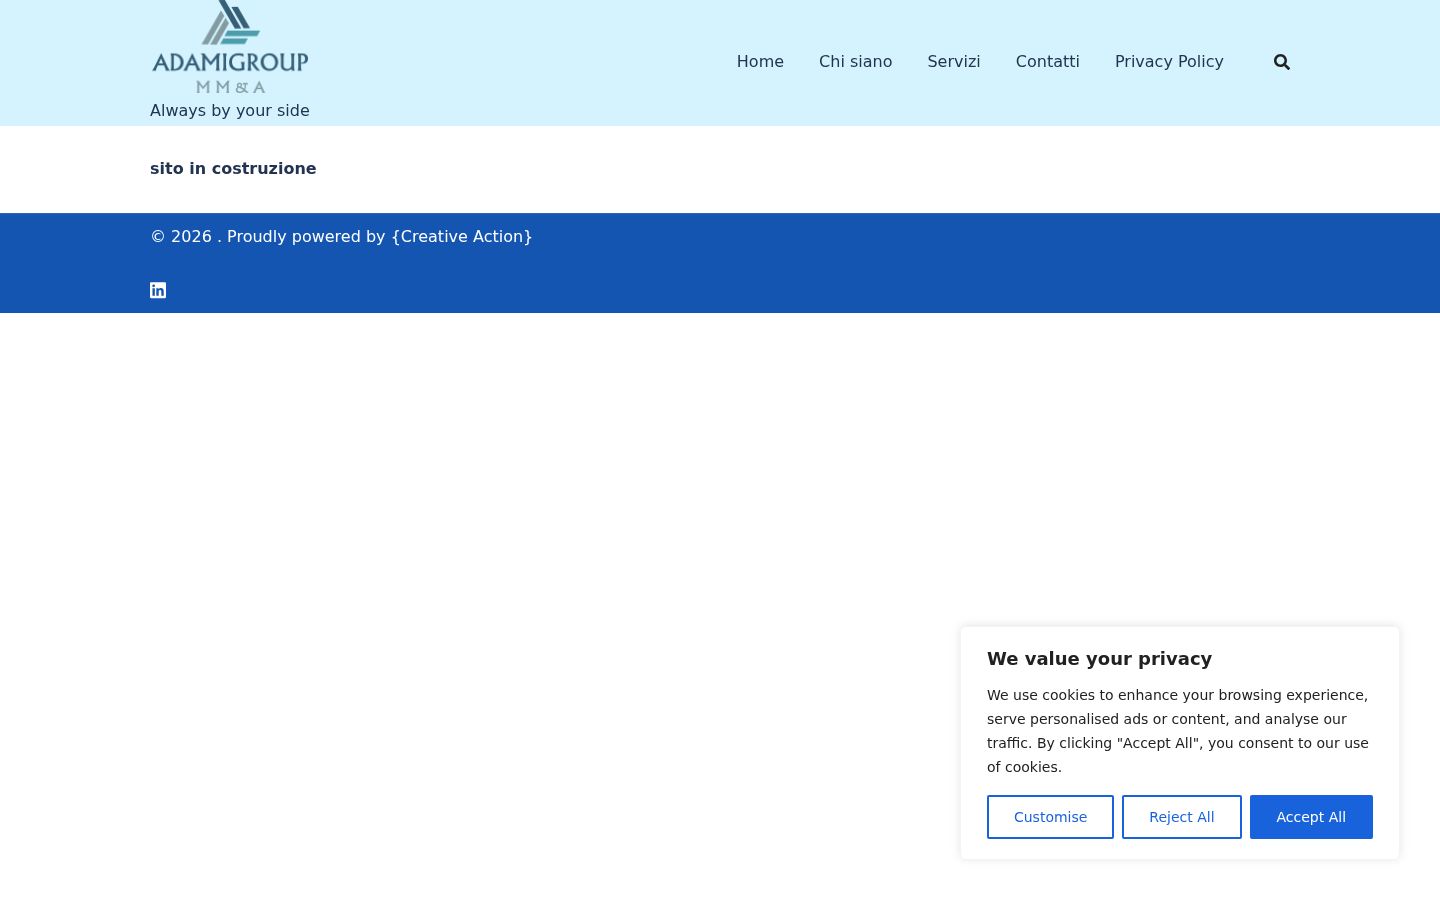Viewport: 1440px width, 900px height.
Task: Open the LinkedIn icon in footer
Action: point(158,290)
